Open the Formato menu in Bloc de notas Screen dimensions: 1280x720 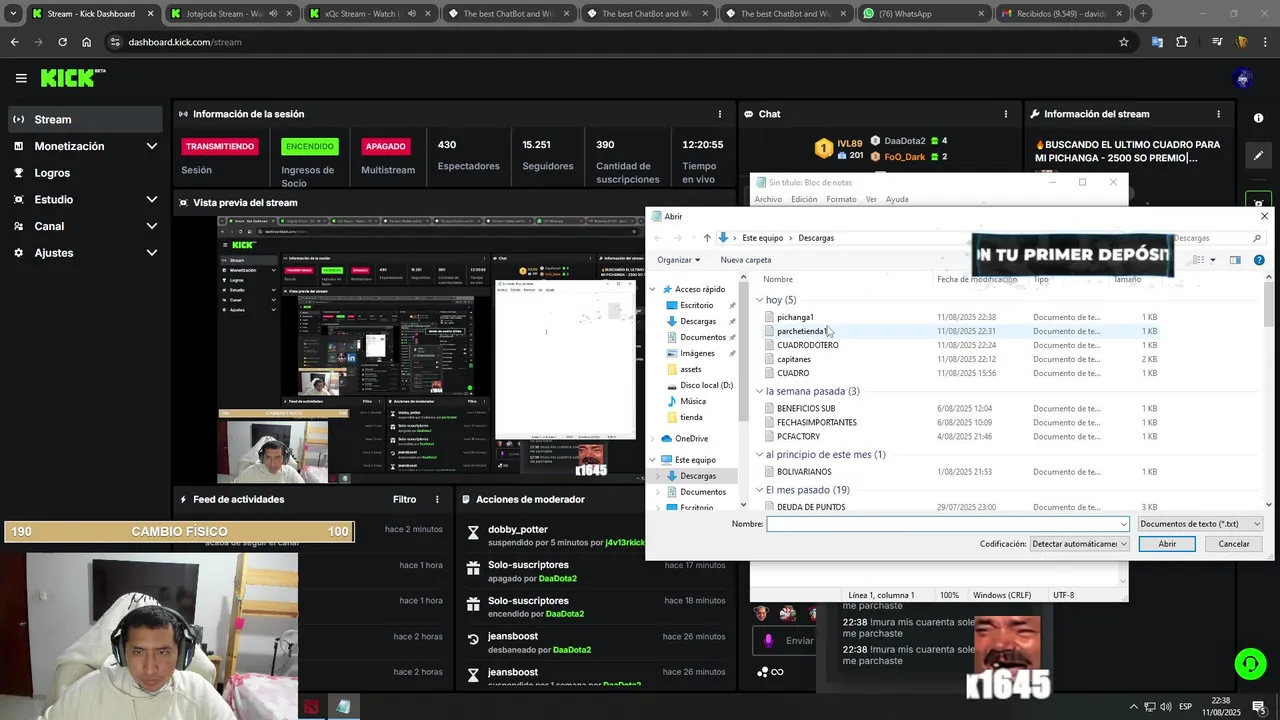pyautogui.click(x=841, y=199)
